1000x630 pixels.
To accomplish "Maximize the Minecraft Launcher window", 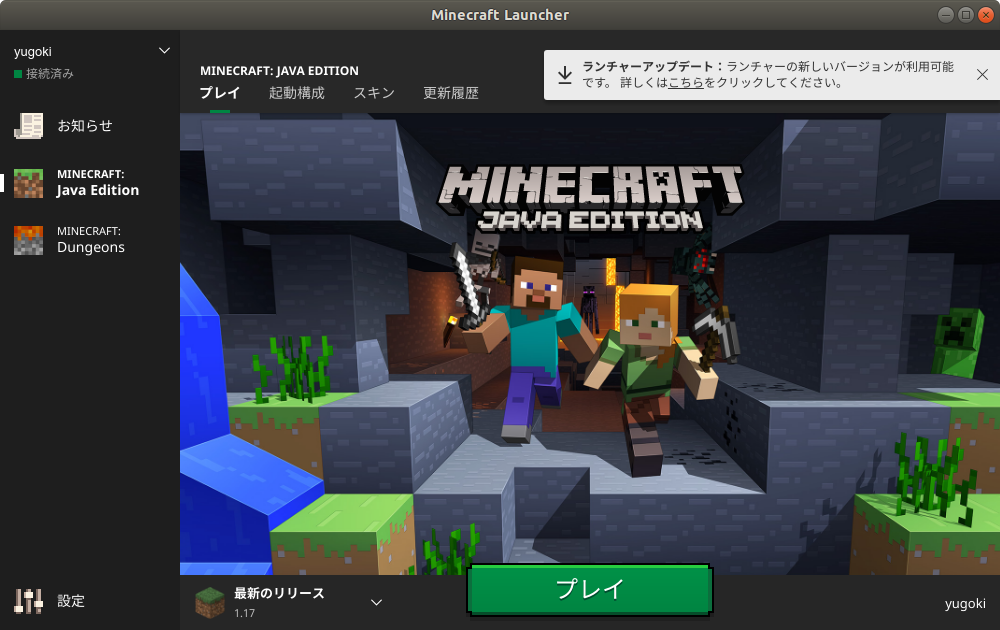I will pos(966,15).
